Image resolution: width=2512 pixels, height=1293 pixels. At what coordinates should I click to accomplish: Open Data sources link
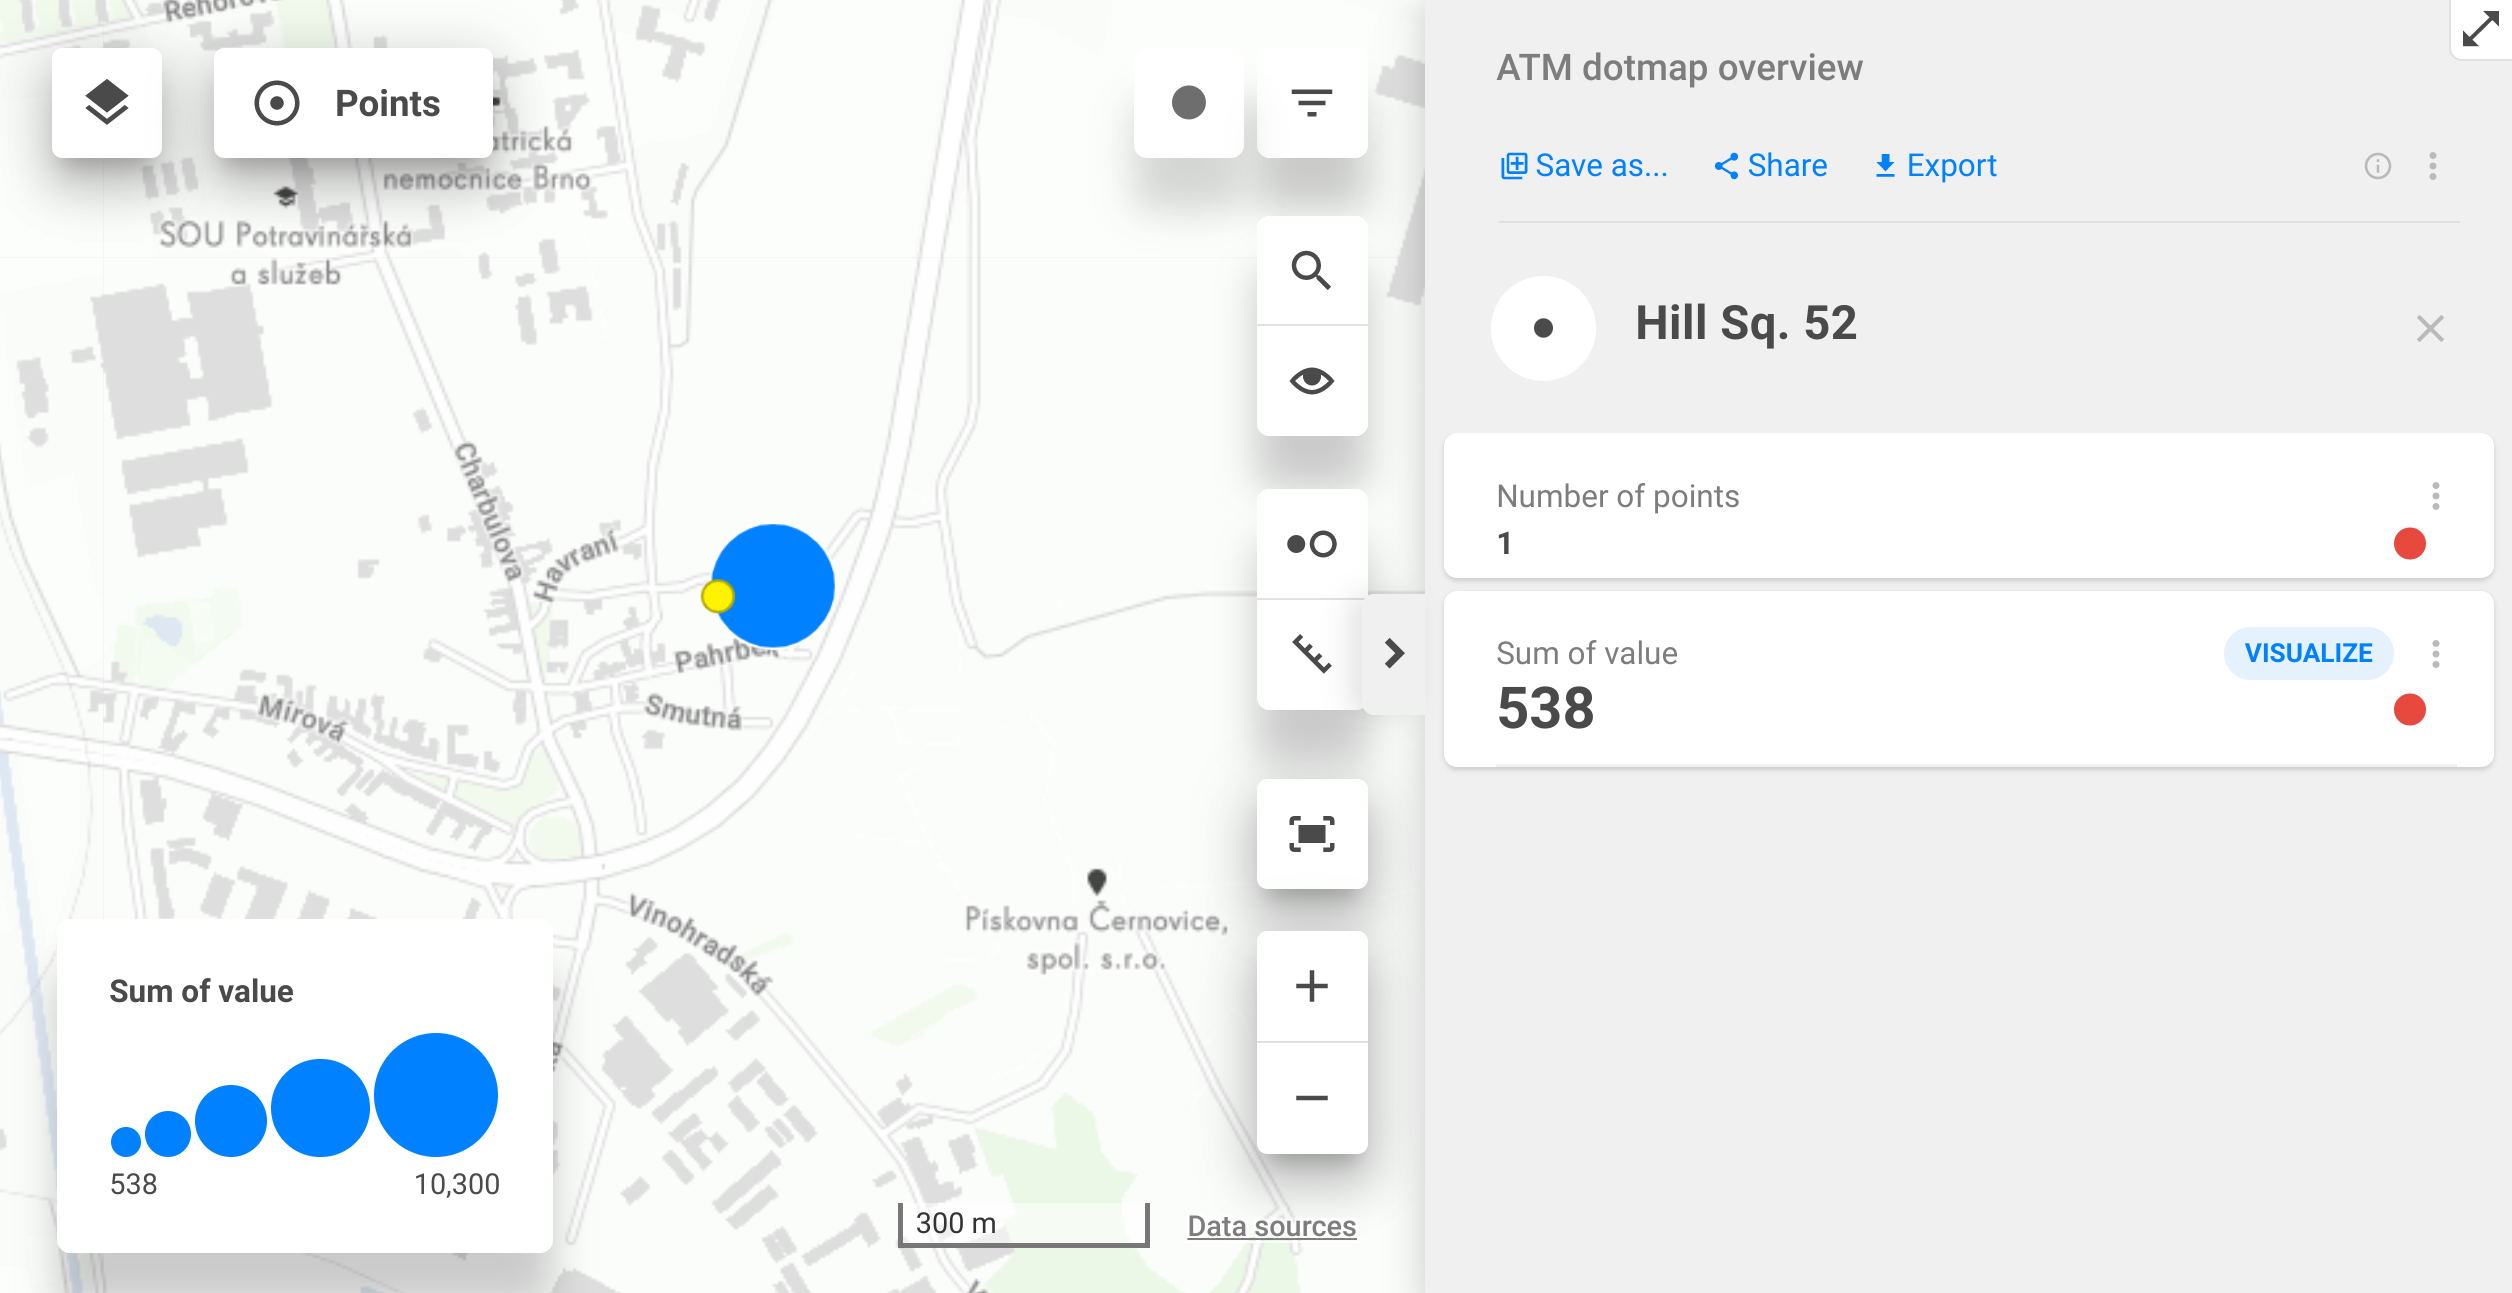point(1271,1226)
